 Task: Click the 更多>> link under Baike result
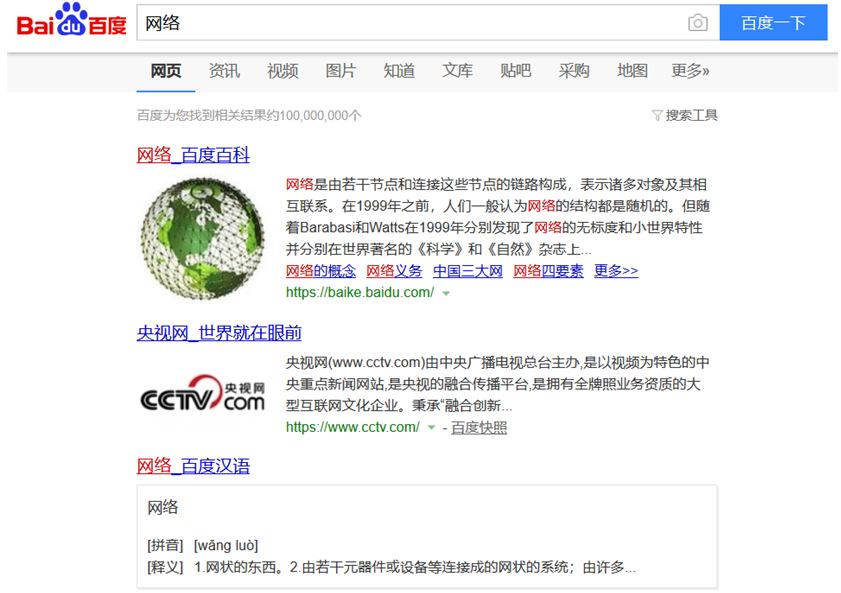(615, 271)
